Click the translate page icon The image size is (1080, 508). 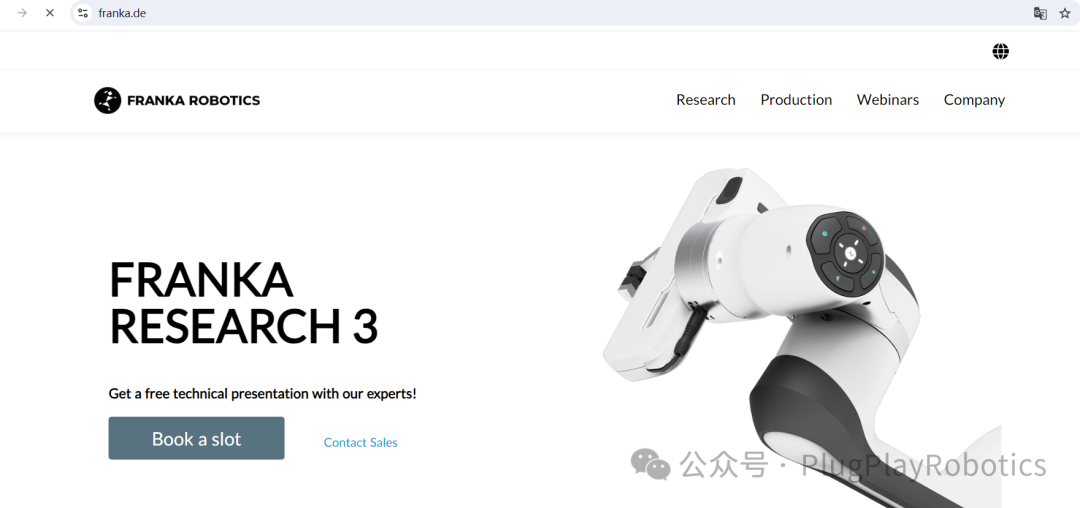1040,13
